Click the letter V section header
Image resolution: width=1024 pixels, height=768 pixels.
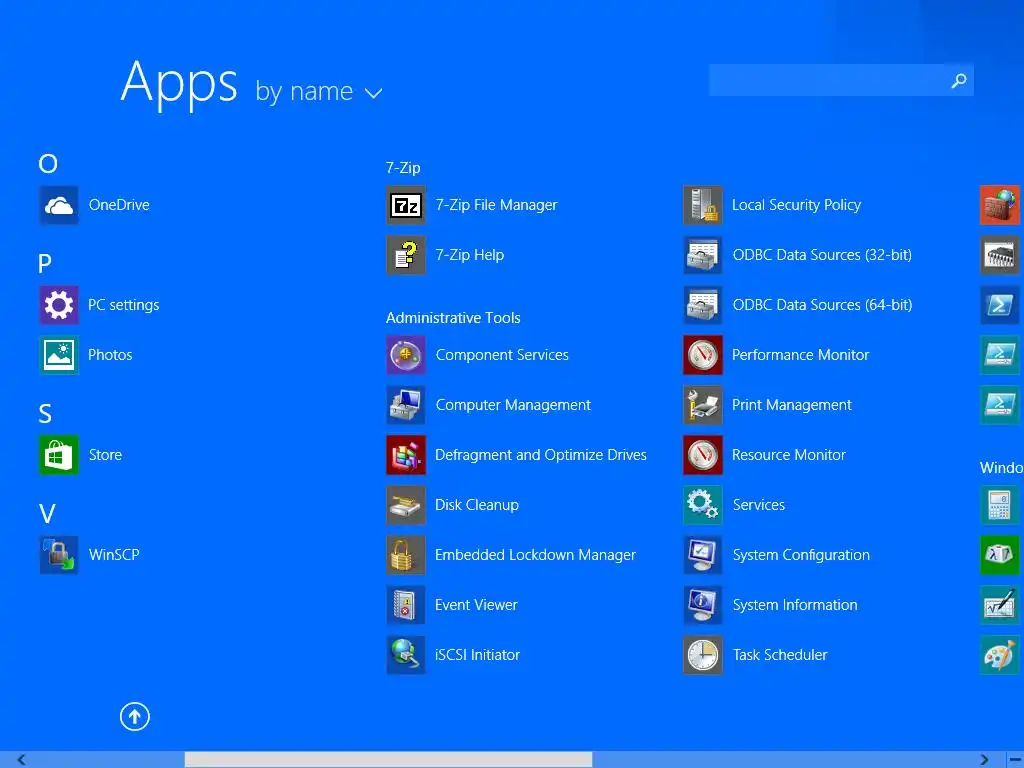click(x=47, y=514)
